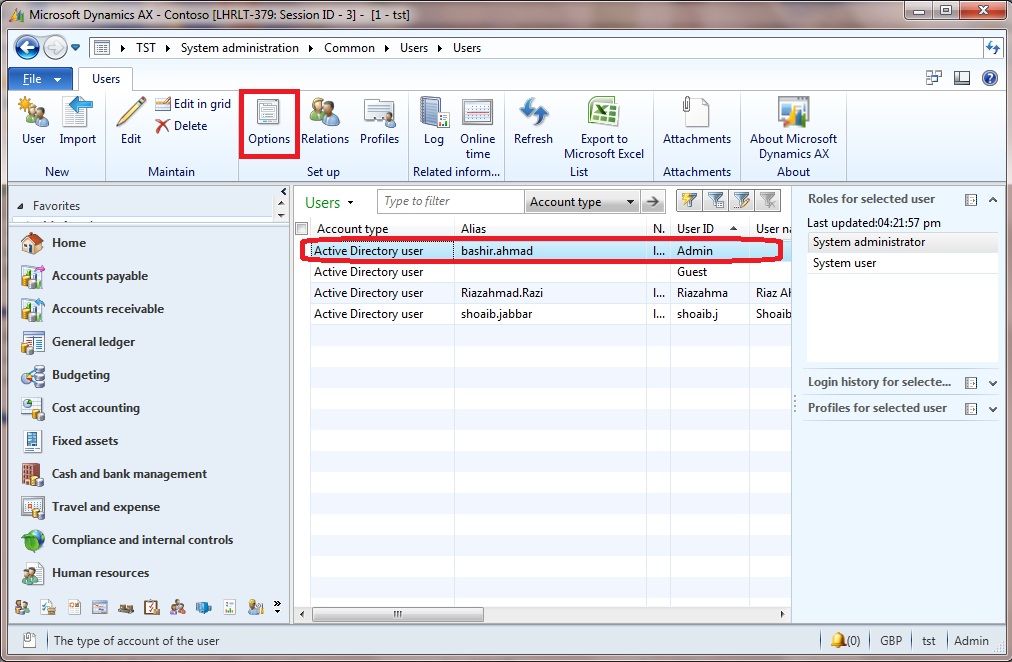Select the System administrator role

pos(902,242)
